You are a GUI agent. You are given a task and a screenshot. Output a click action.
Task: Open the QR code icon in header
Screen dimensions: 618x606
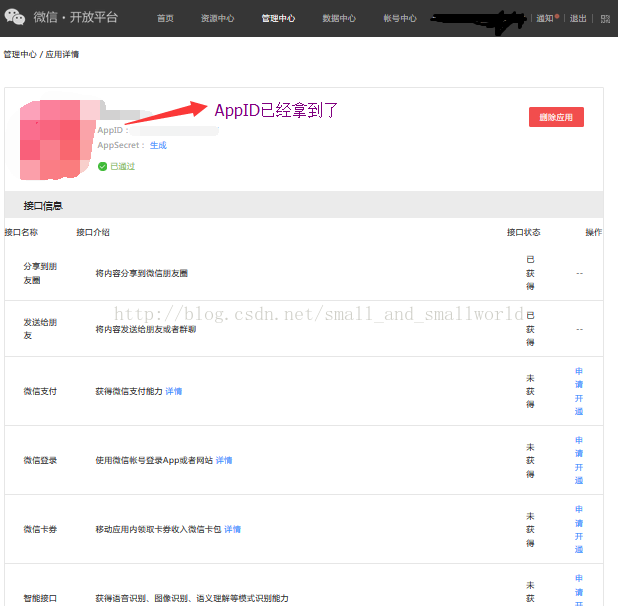point(605,19)
